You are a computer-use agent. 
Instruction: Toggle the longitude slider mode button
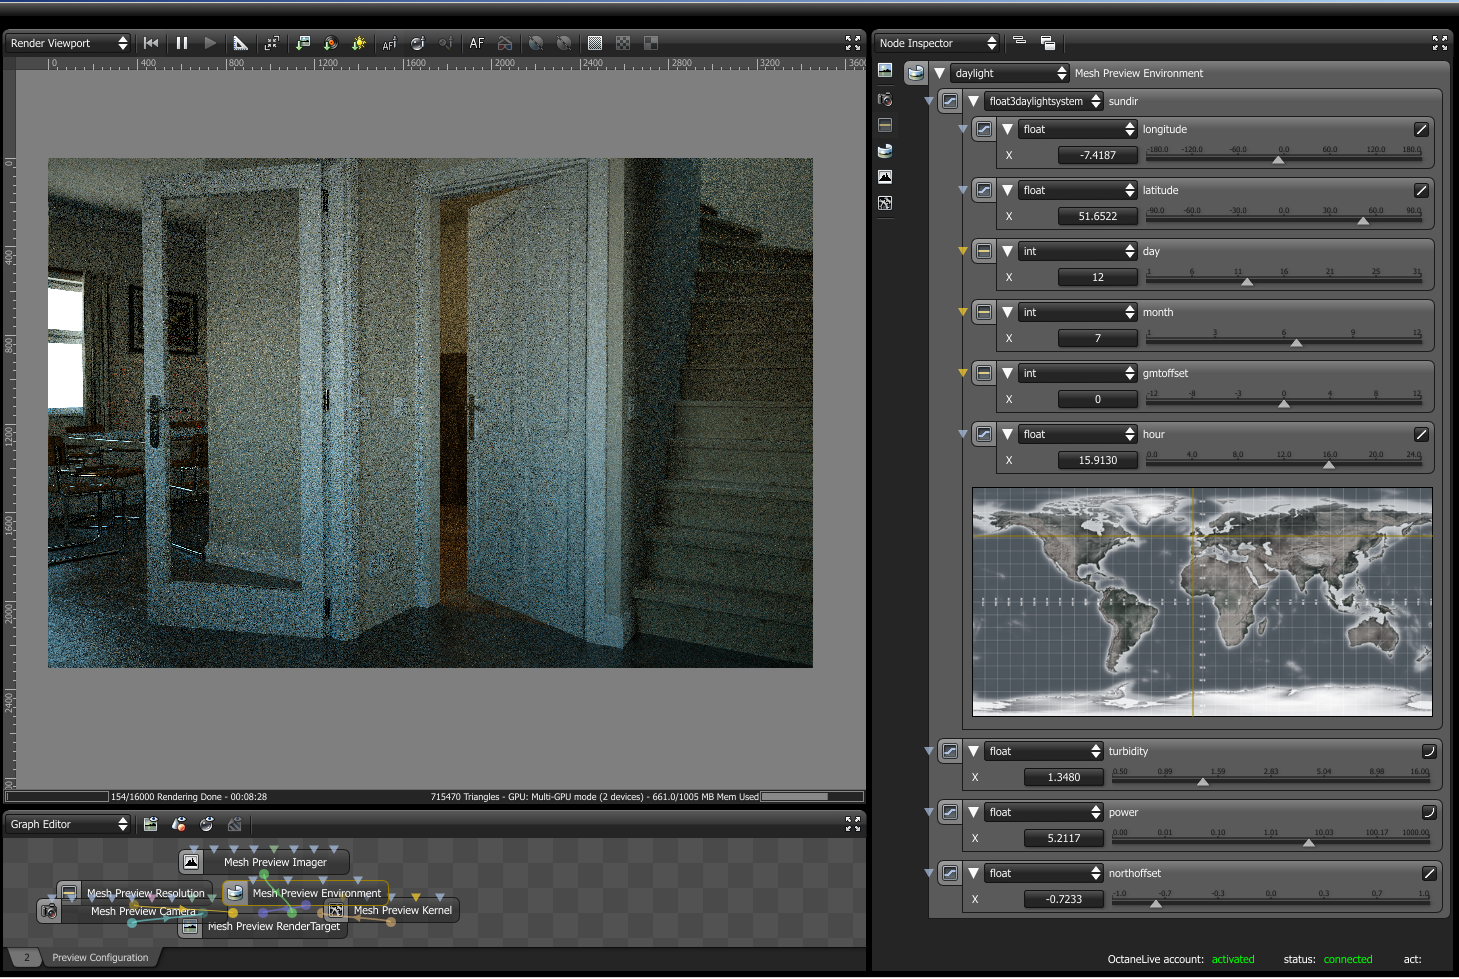(x=1421, y=129)
